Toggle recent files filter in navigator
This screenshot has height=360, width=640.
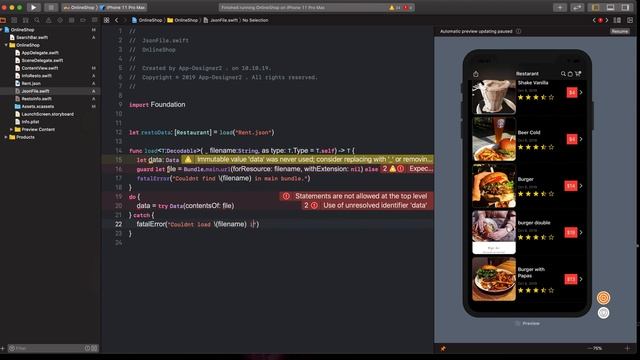click(x=87, y=348)
